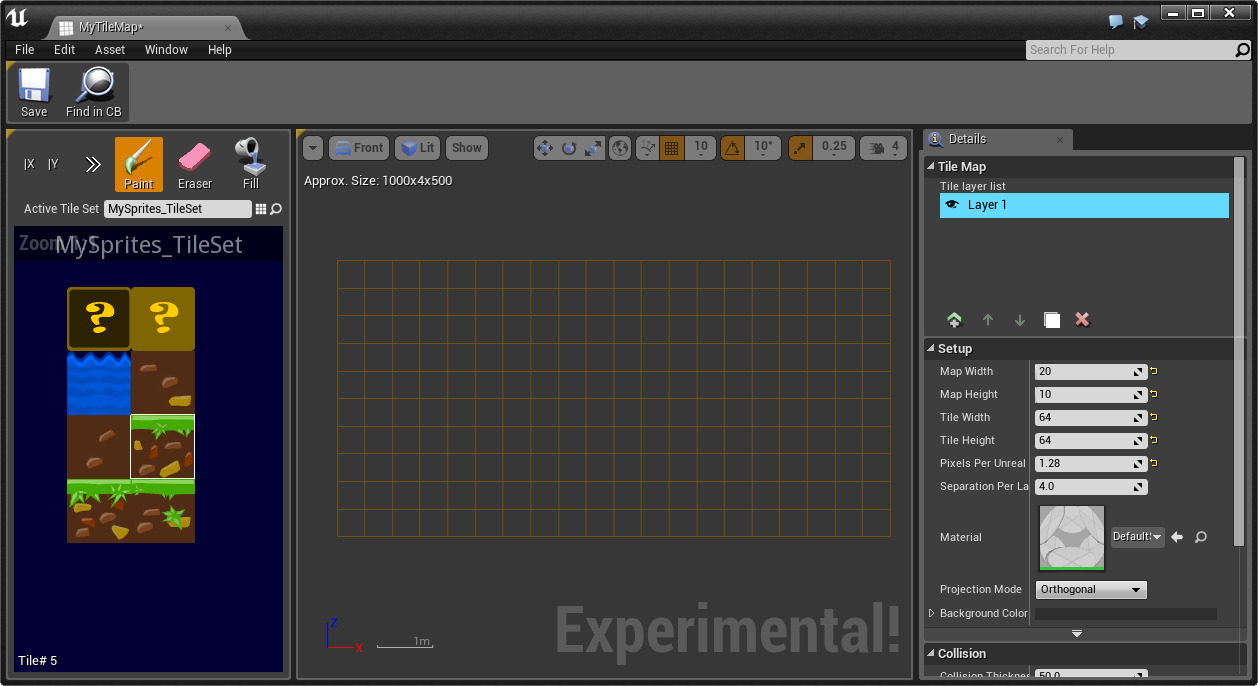Click the magnifier next to Active Tile Set

coord(276,208)
